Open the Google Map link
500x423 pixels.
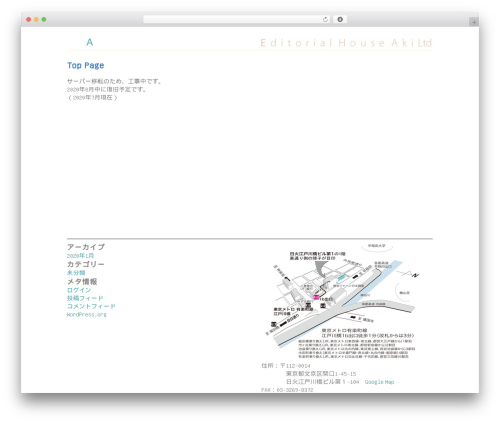(x=379, y=382)
